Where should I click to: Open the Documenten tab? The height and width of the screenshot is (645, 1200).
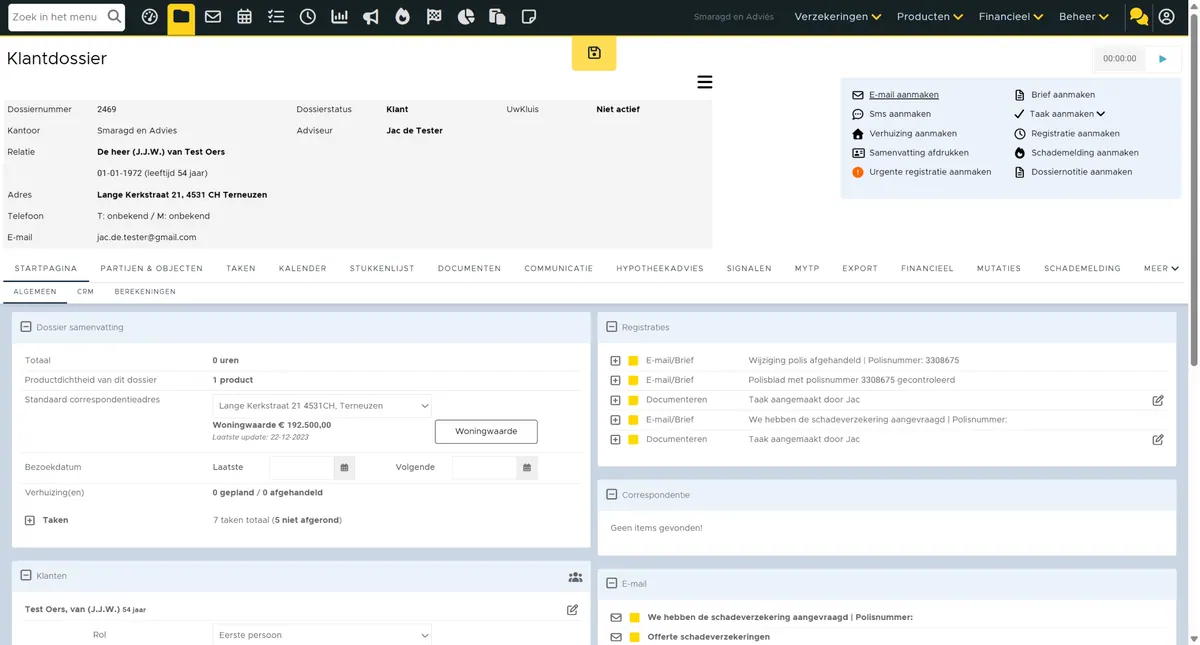point(469,268)
